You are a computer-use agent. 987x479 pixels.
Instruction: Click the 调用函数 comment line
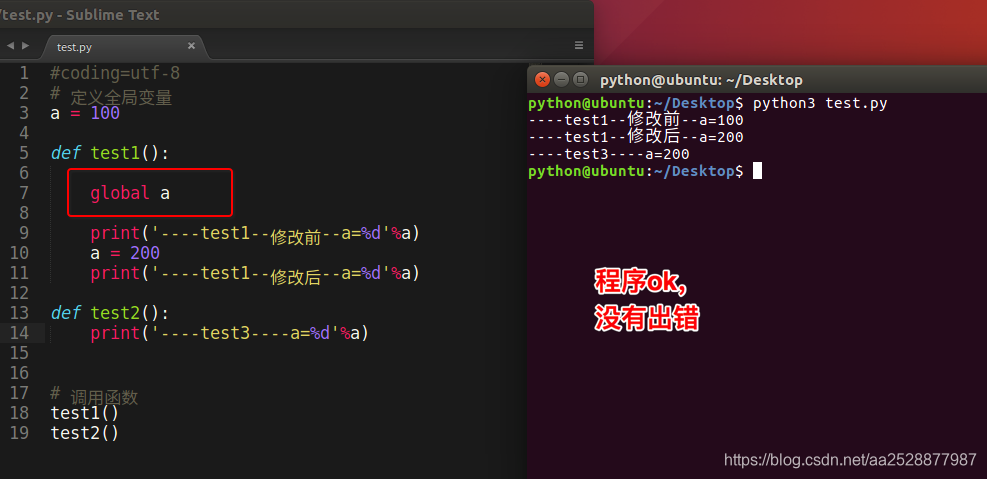[94, 395]
